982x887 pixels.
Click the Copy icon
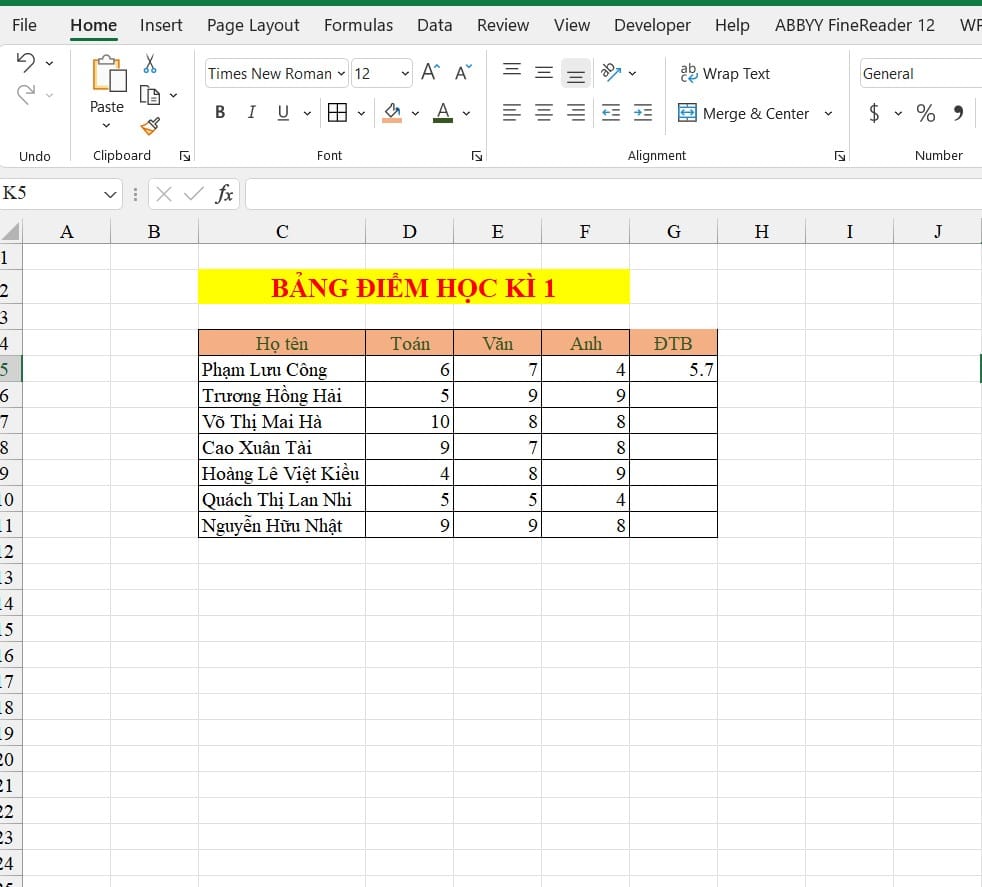point(150,95)
